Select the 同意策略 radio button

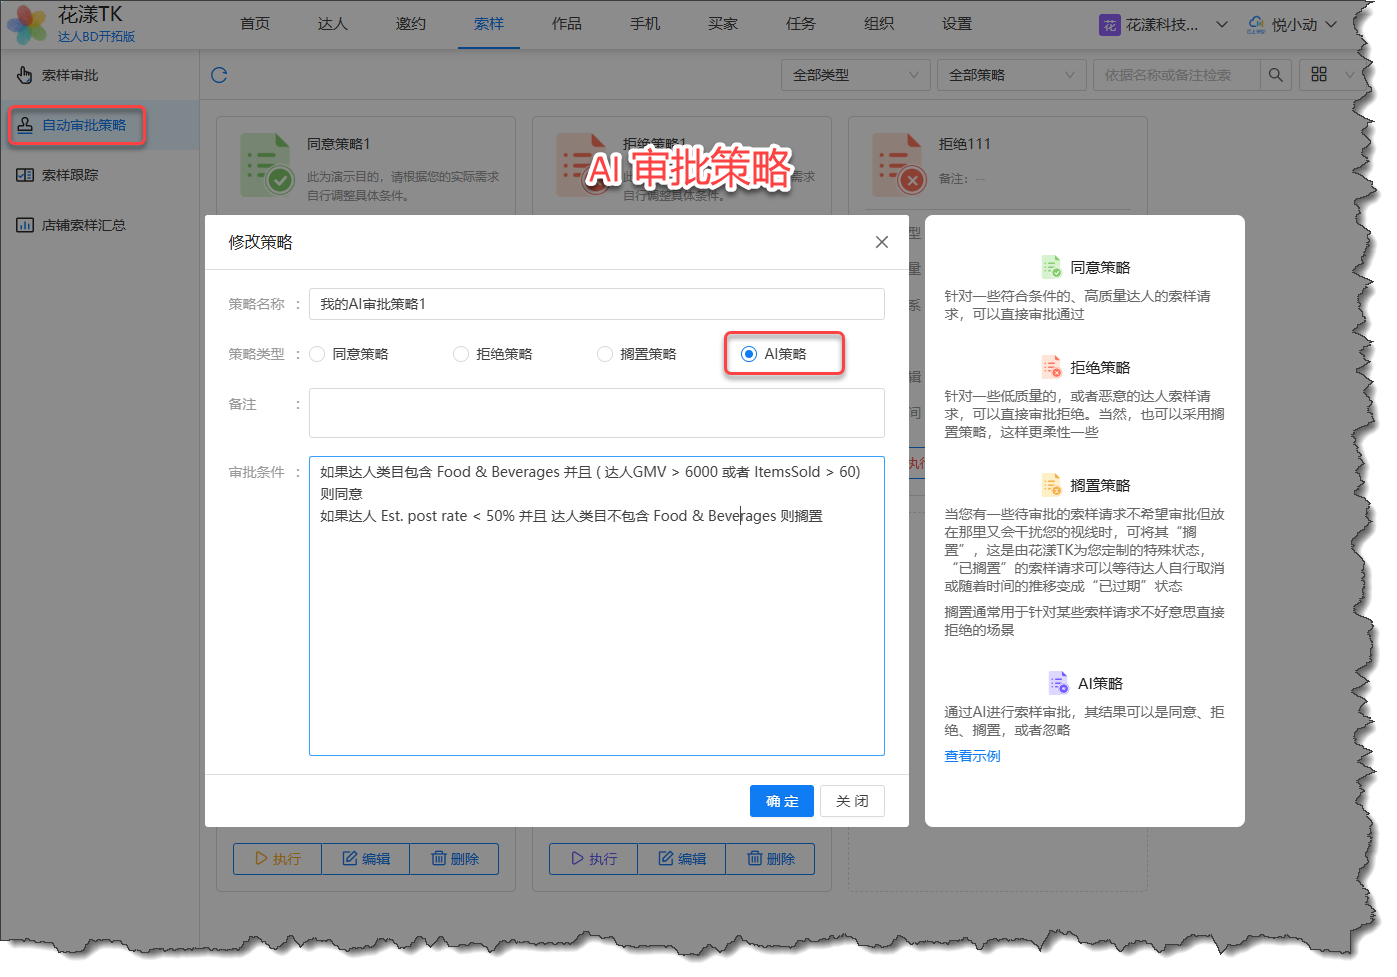pyautogui.click(x=318, y=354)
